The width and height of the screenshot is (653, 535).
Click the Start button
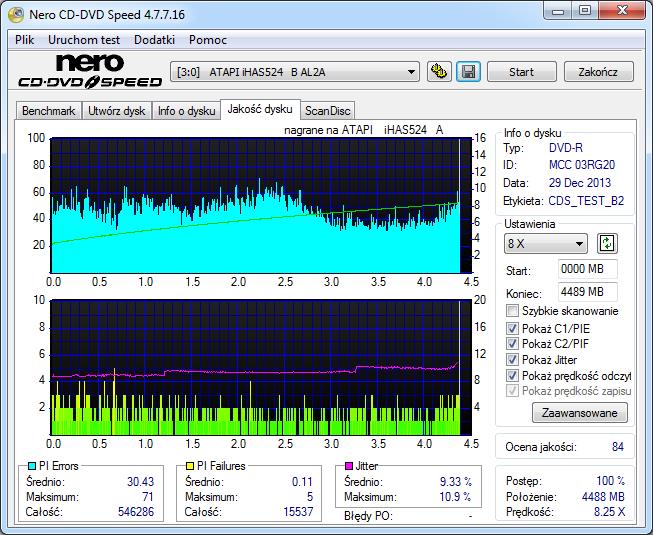pyautogui.click(x=521, y=72)
